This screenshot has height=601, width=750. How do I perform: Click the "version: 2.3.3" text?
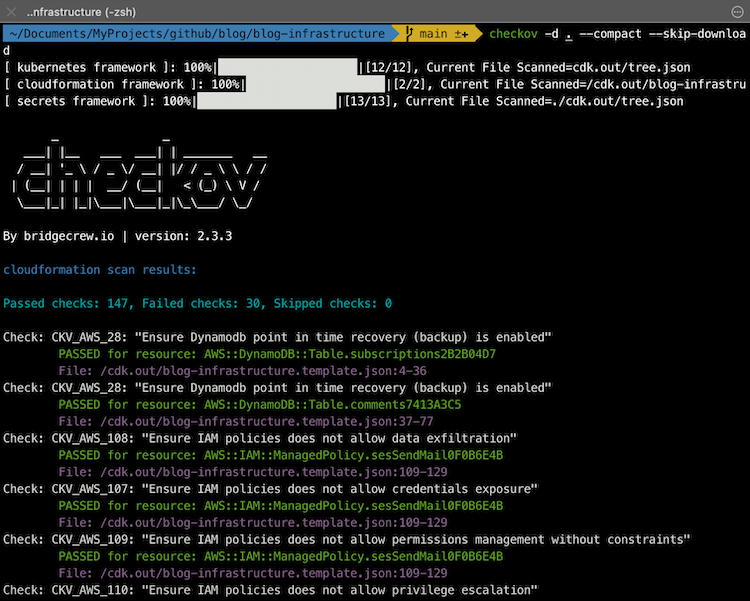[x=184, y=236]
